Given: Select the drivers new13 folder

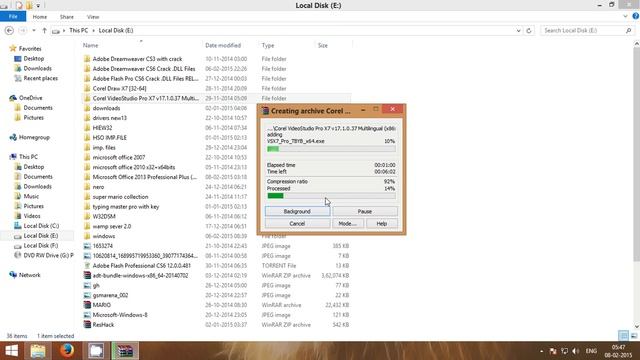Looking at the screenshot, I should pyautogui.click(x=109, y=118).
